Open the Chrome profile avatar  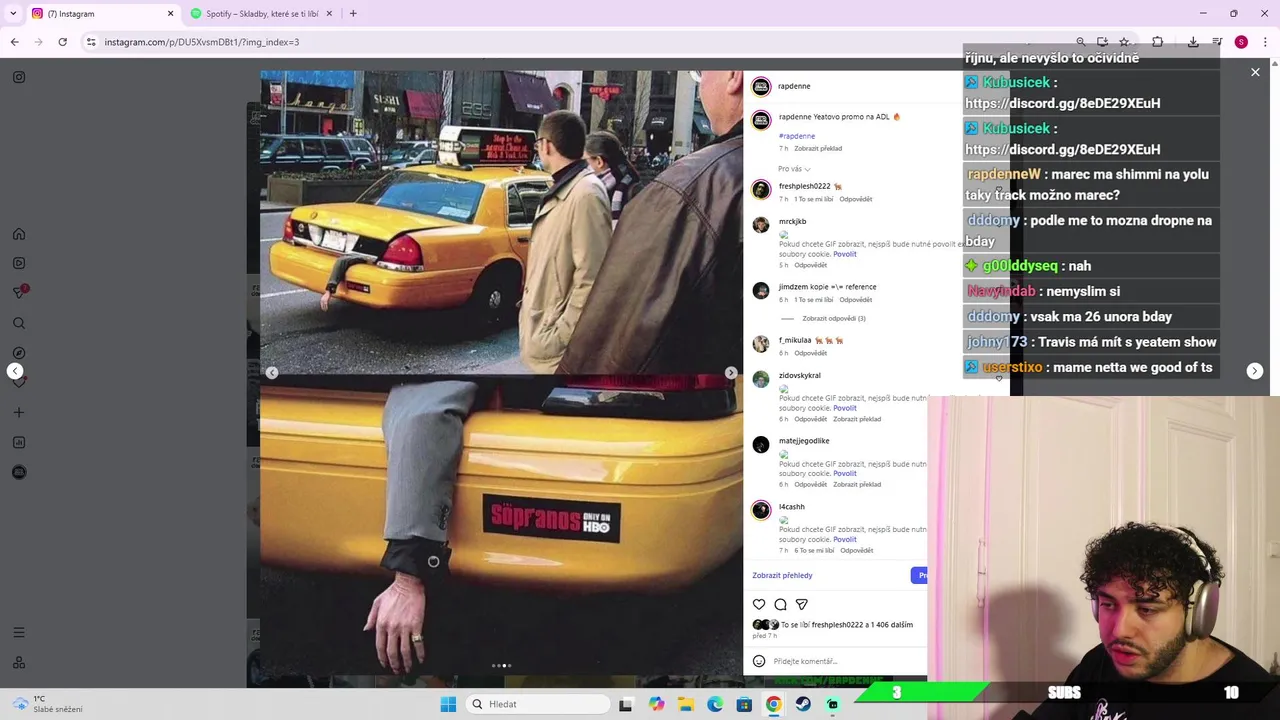pyautogui.click(x=1241, y=42)
